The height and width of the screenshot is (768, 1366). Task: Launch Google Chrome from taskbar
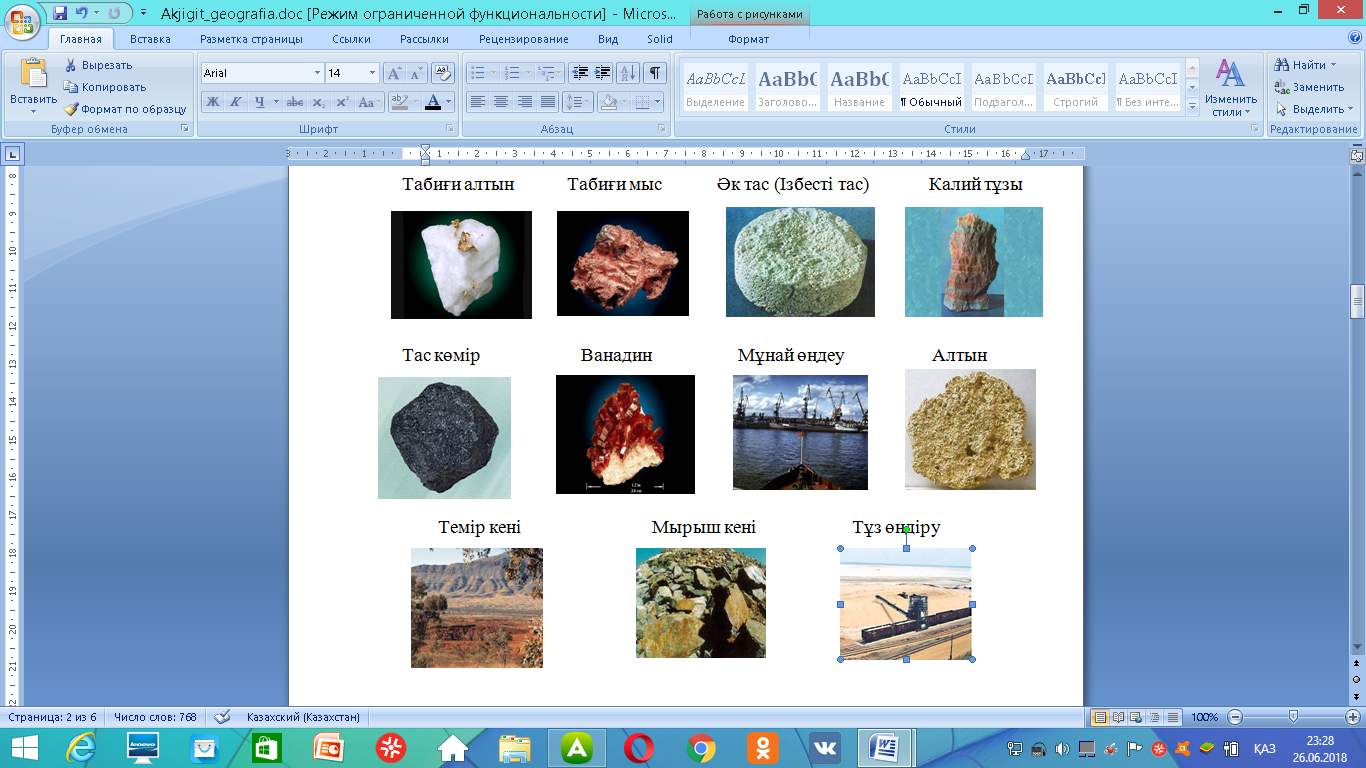[701, 747]
